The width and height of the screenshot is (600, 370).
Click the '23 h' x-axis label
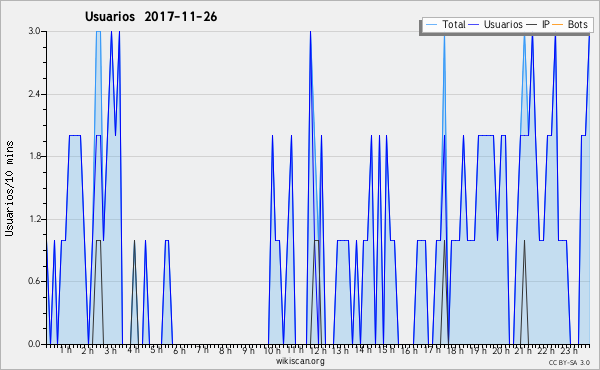point(569,351)
